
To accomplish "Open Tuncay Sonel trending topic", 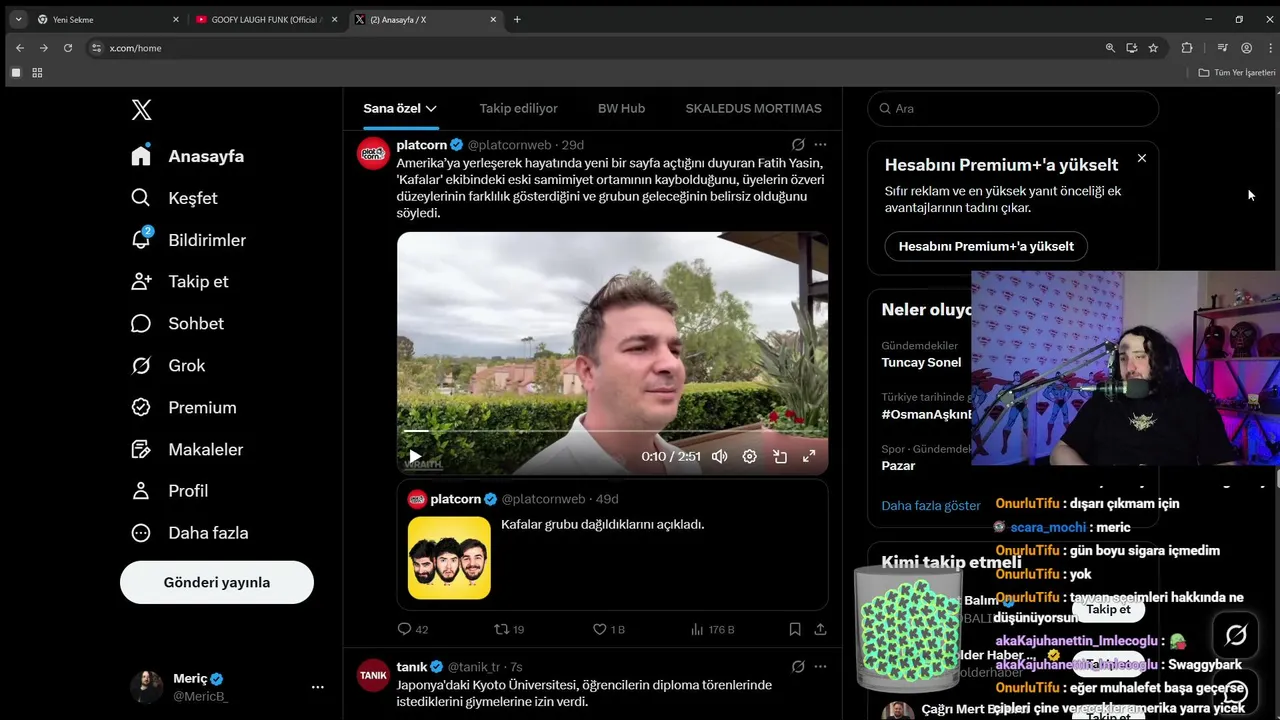I will 921,363.
